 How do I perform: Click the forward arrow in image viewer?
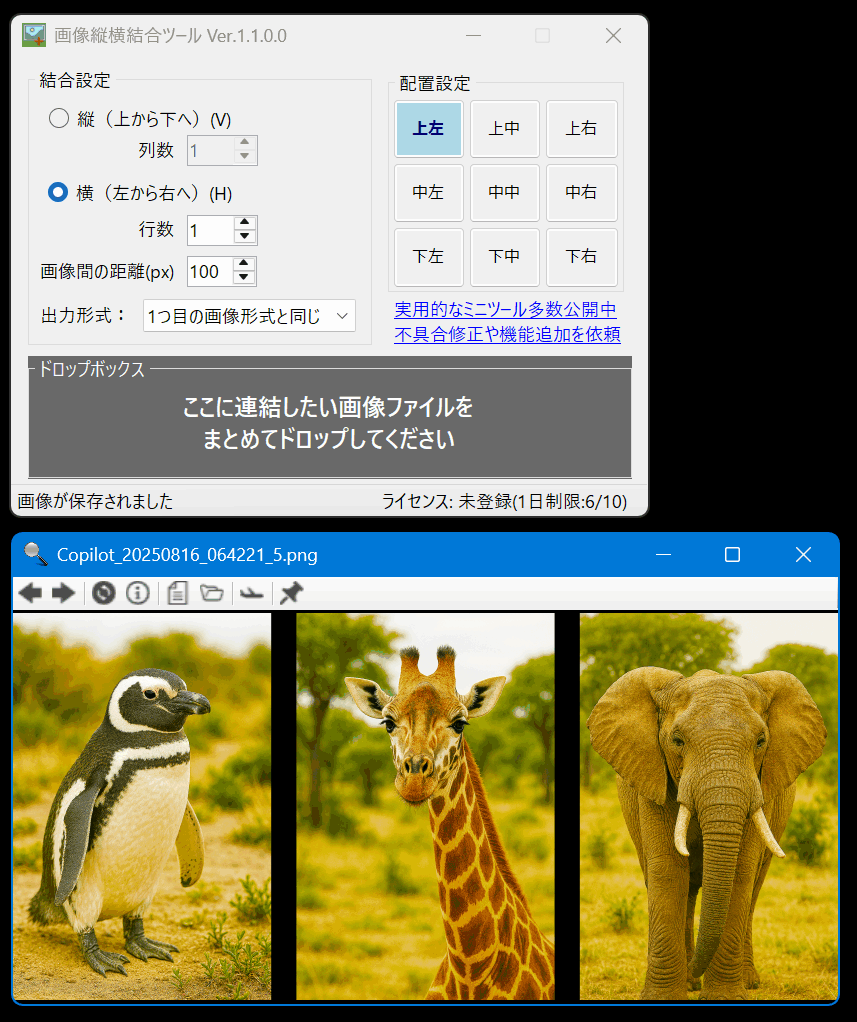pyautogui.click(x=64, y=594)
